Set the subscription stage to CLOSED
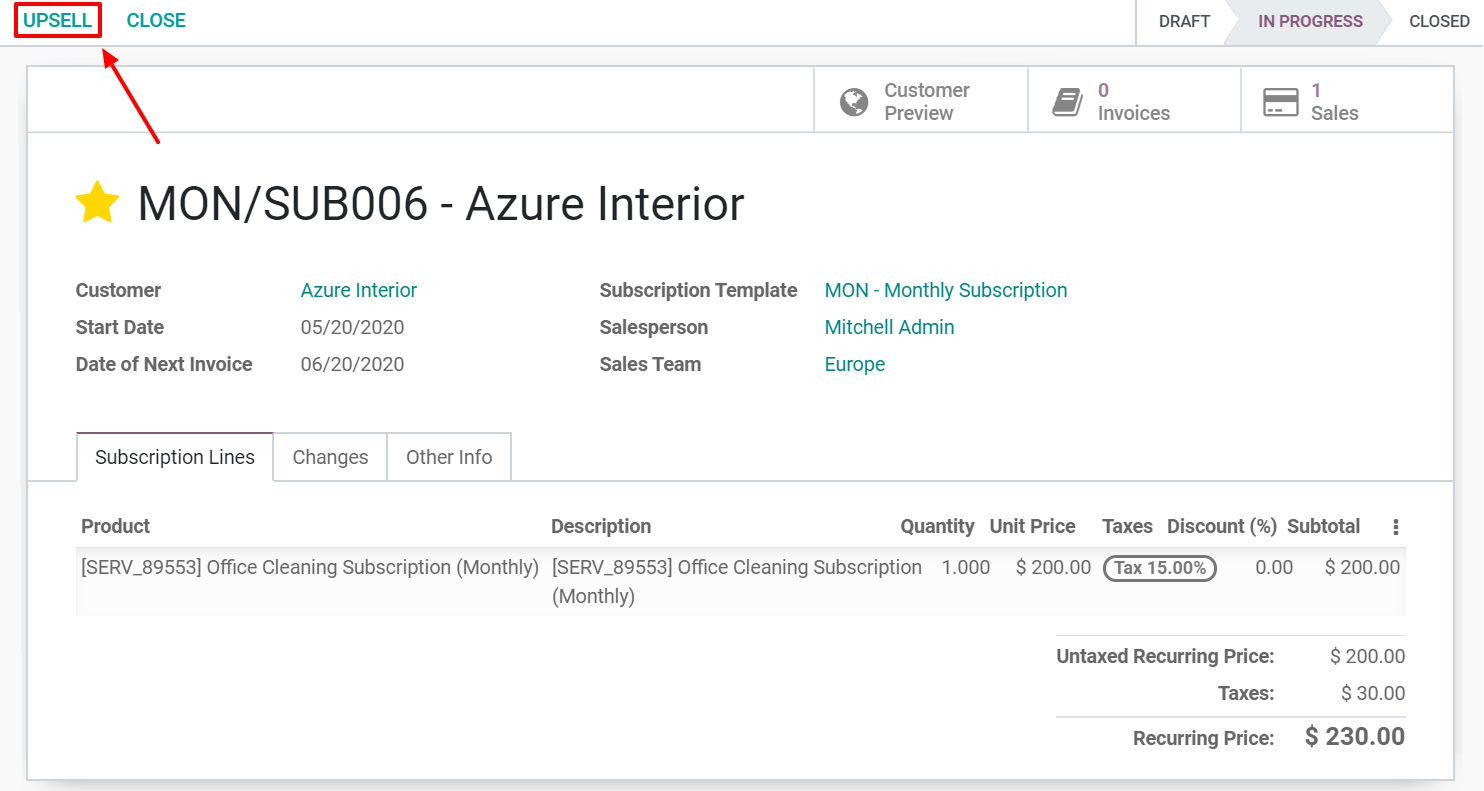The image size is (1484, 791). (x=1438, y=21)
